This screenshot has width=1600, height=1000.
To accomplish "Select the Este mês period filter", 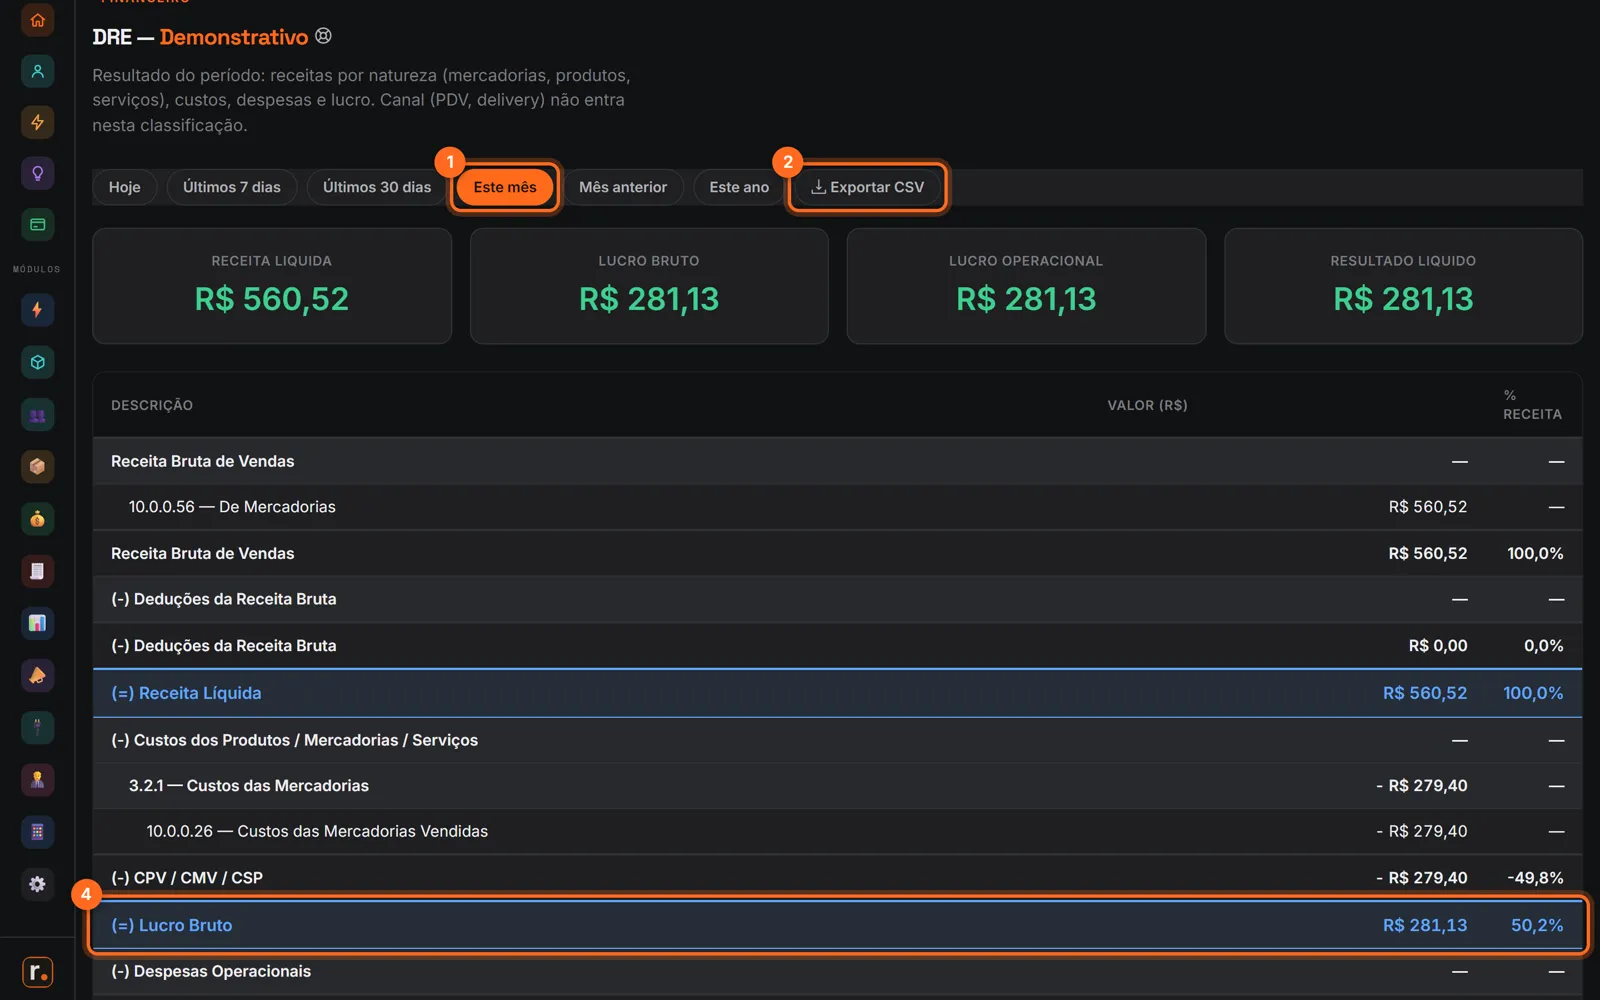I will pyautogui.click(x=505, y=187).
